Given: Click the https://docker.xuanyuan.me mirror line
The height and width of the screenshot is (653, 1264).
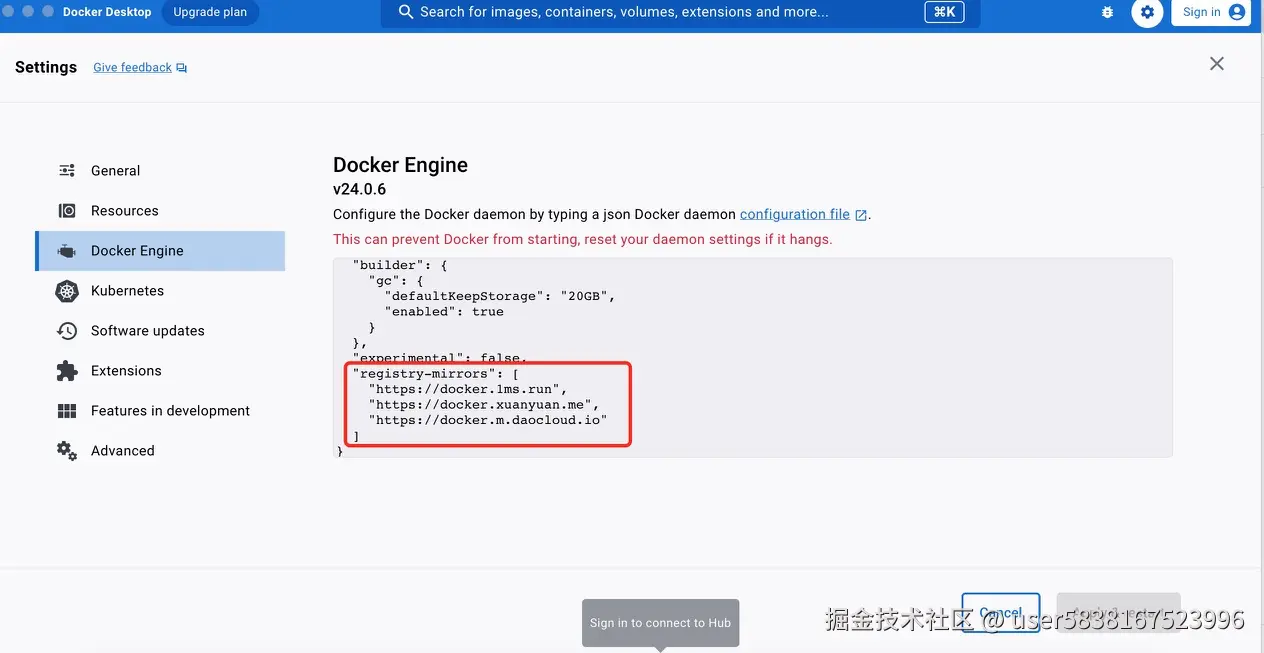Looking at the screenshot, I should (x=484, y=405).
